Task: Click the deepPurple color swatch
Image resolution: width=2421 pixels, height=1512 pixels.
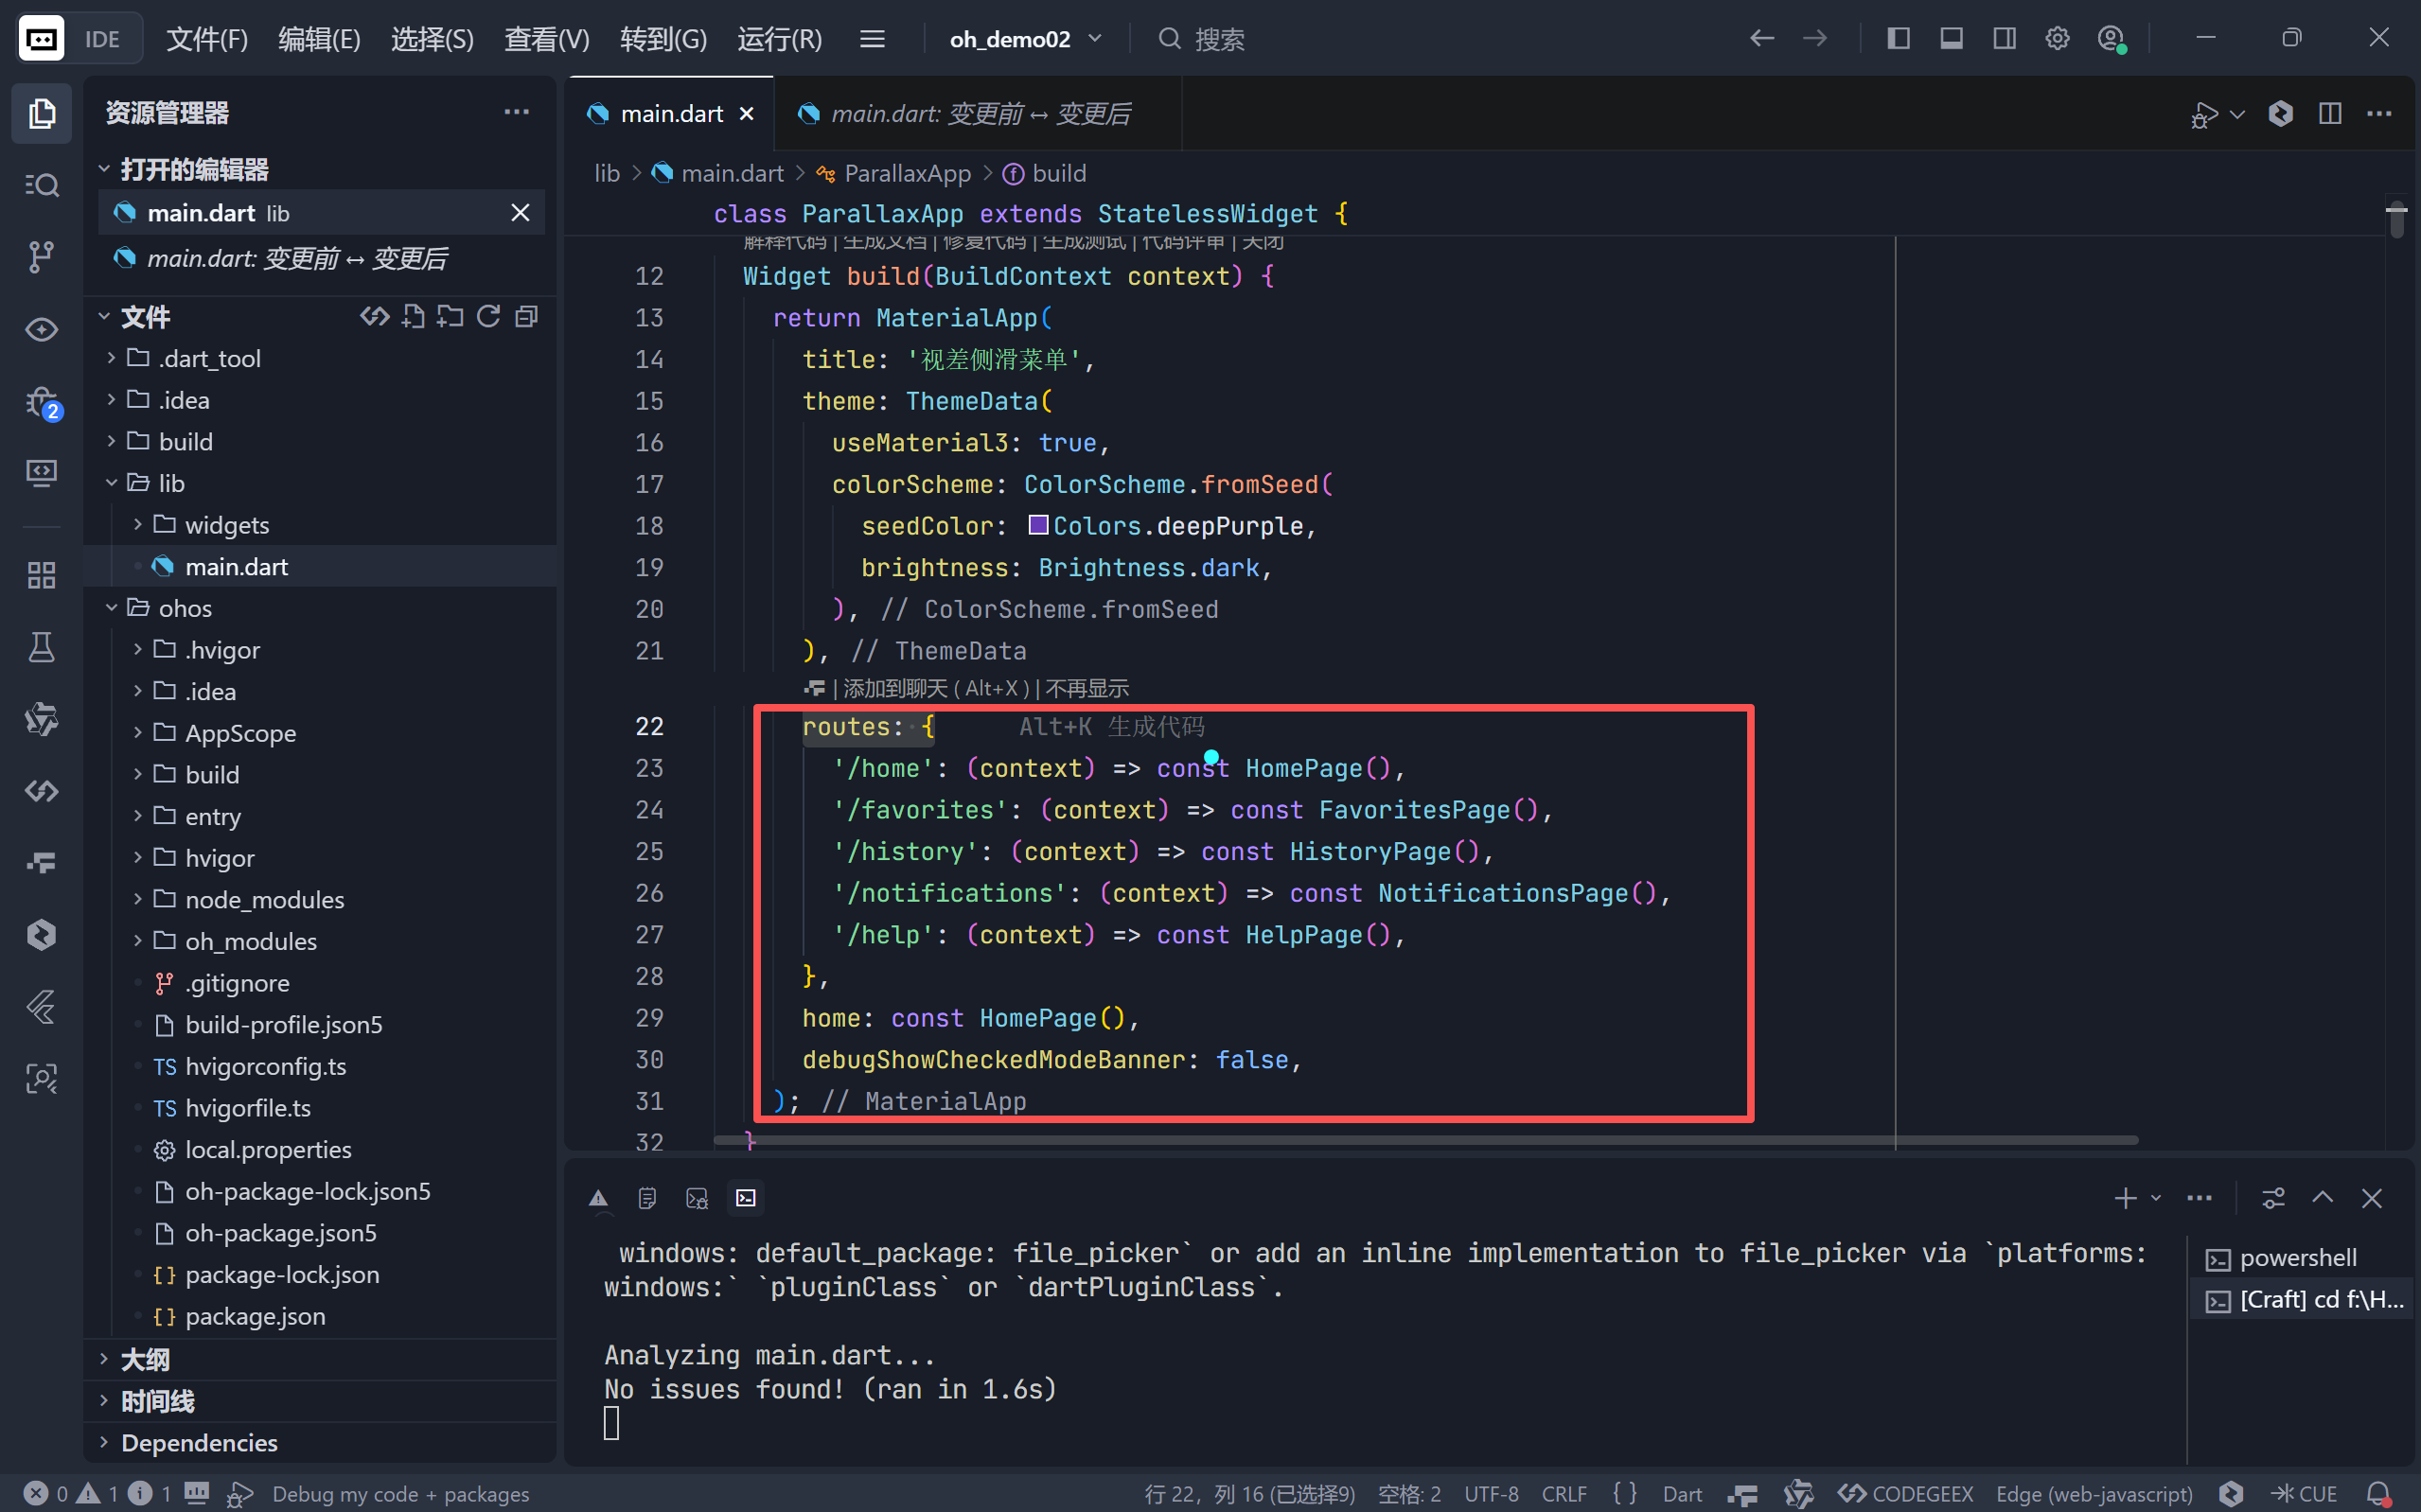Action: click(1038, 525)
